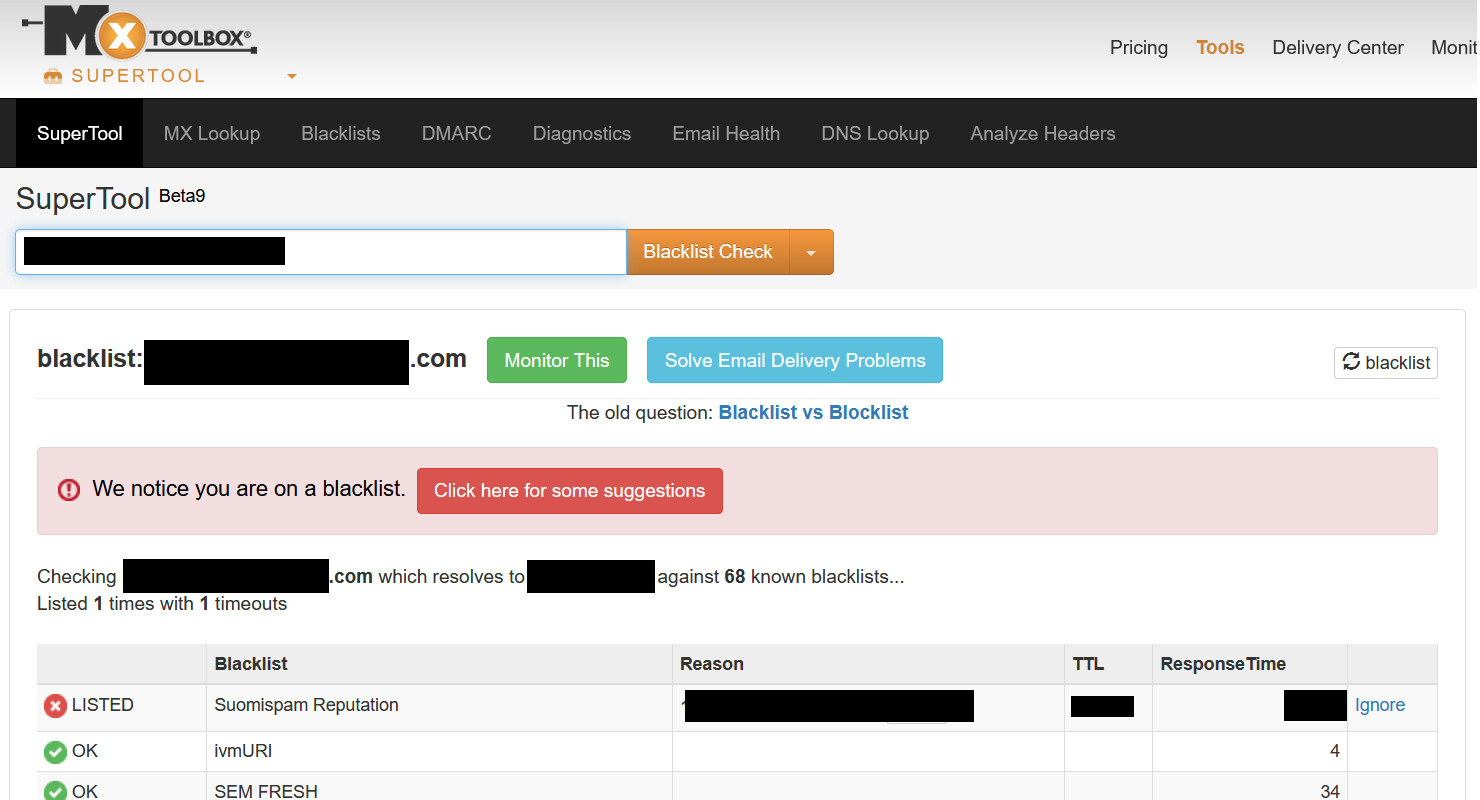Viewport: 1480px width, 800px height.
Task: Open the SuperTool tab
Action: (80, 133)
